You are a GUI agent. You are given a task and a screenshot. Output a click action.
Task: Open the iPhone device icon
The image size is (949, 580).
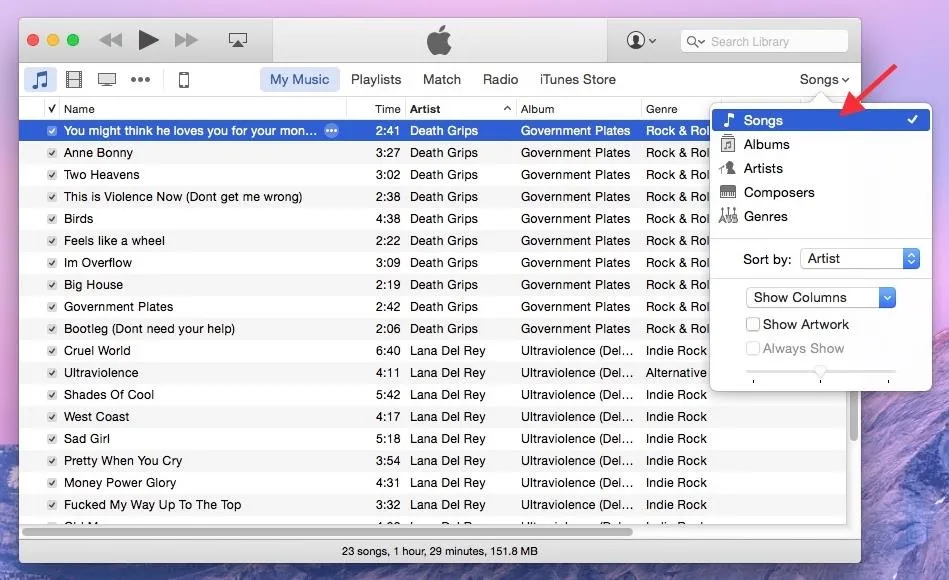click(184, 79)
